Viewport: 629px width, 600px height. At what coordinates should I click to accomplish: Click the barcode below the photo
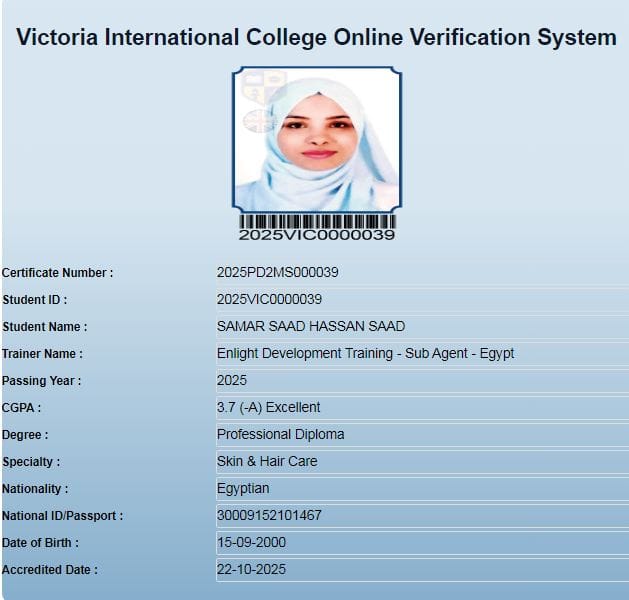point(316,221)
